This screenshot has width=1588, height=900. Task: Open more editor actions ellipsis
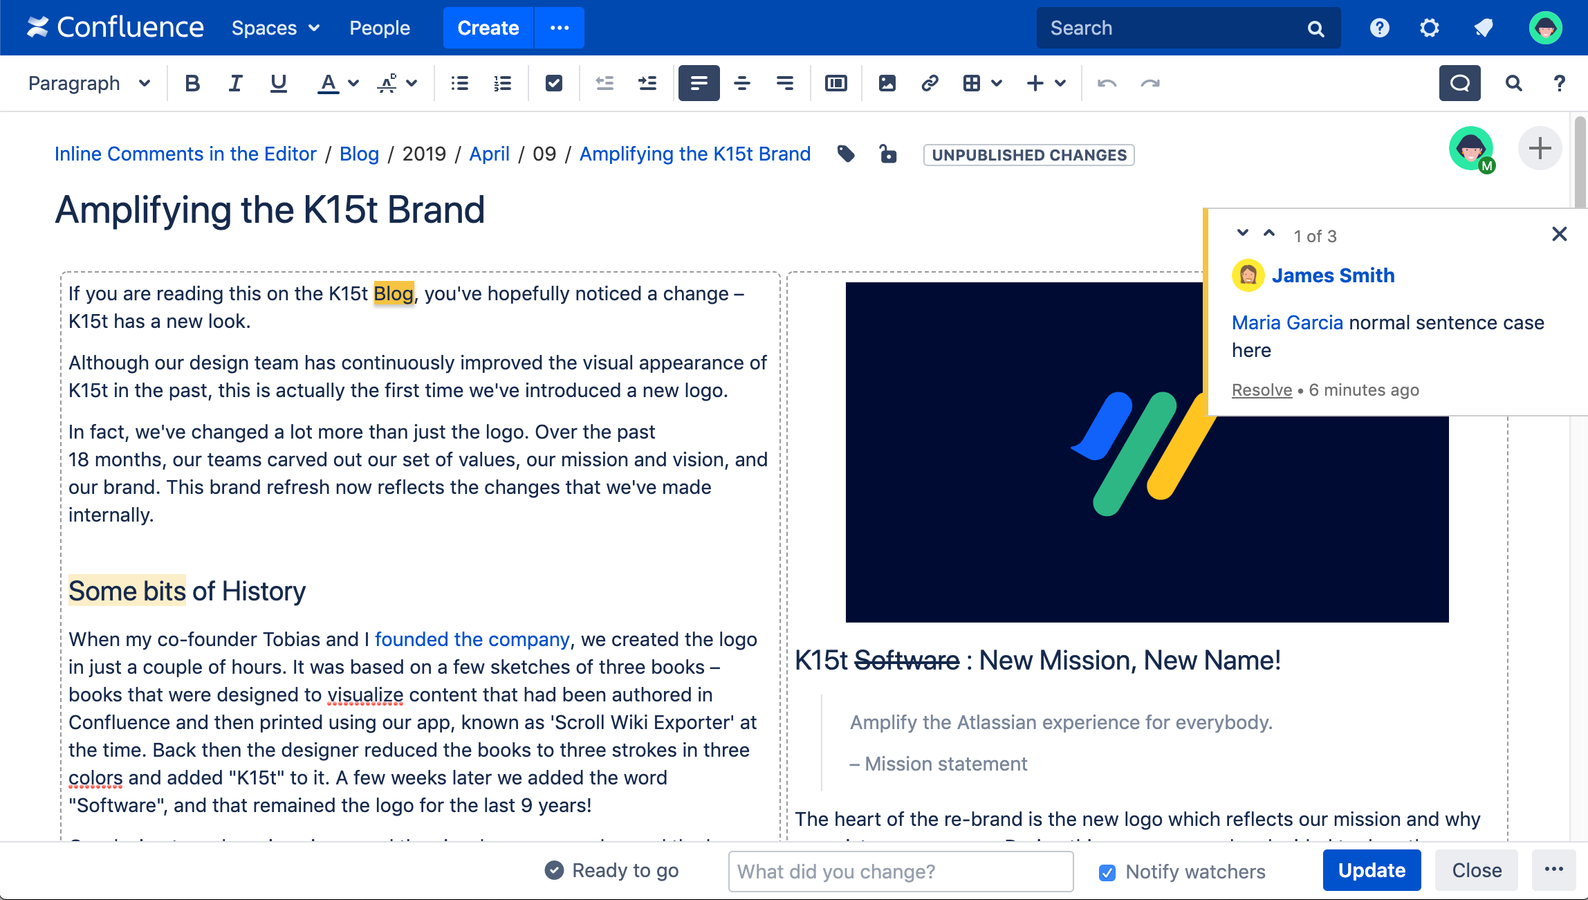point(1554,870)
